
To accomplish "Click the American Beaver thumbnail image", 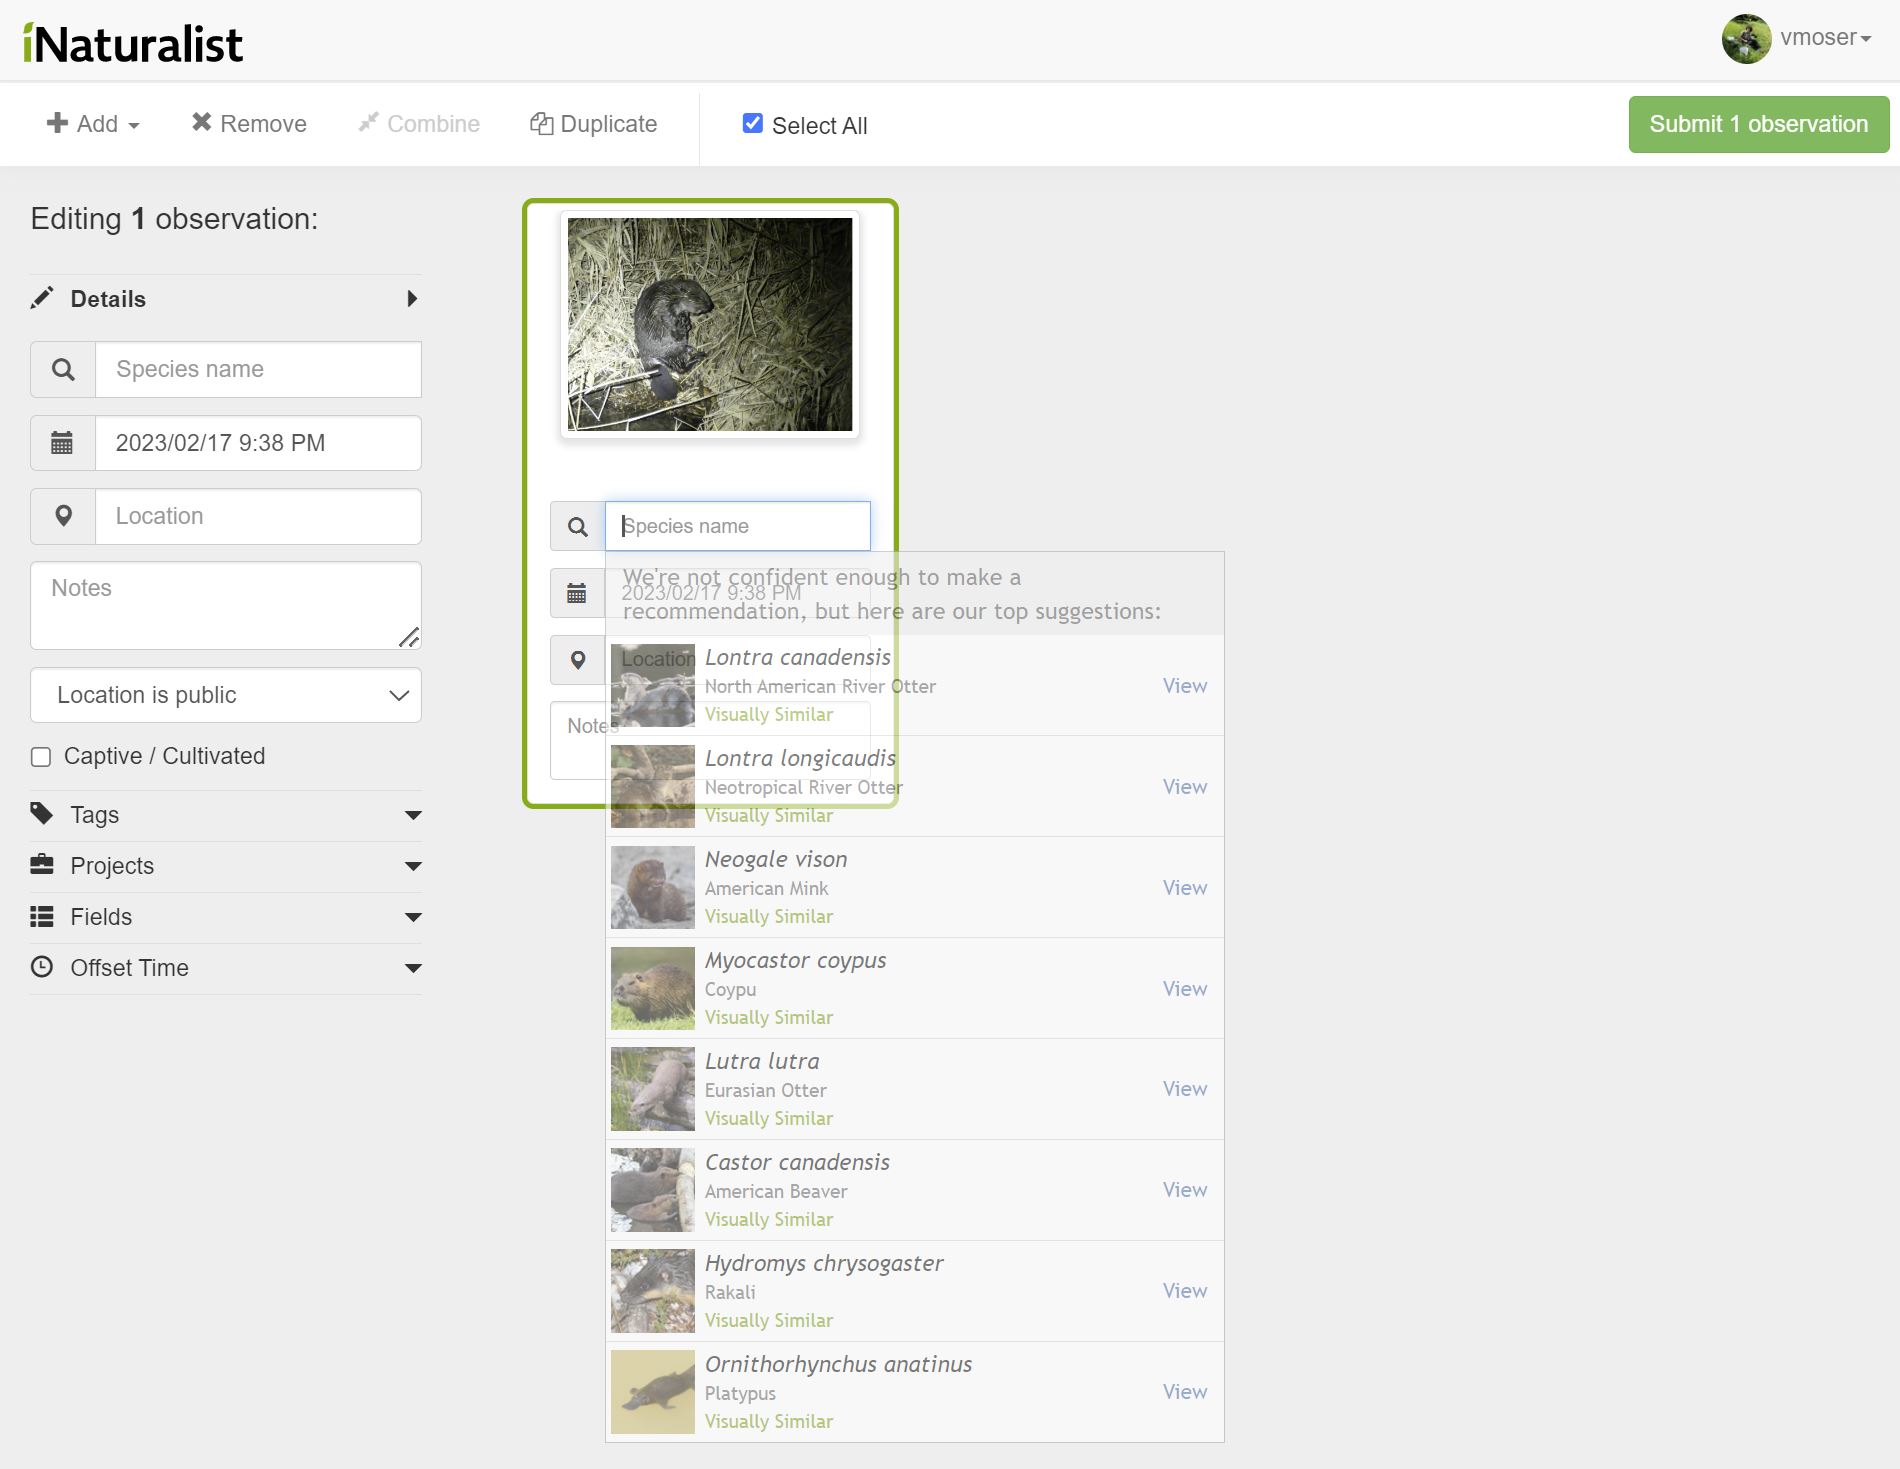I will (653, 1190).
